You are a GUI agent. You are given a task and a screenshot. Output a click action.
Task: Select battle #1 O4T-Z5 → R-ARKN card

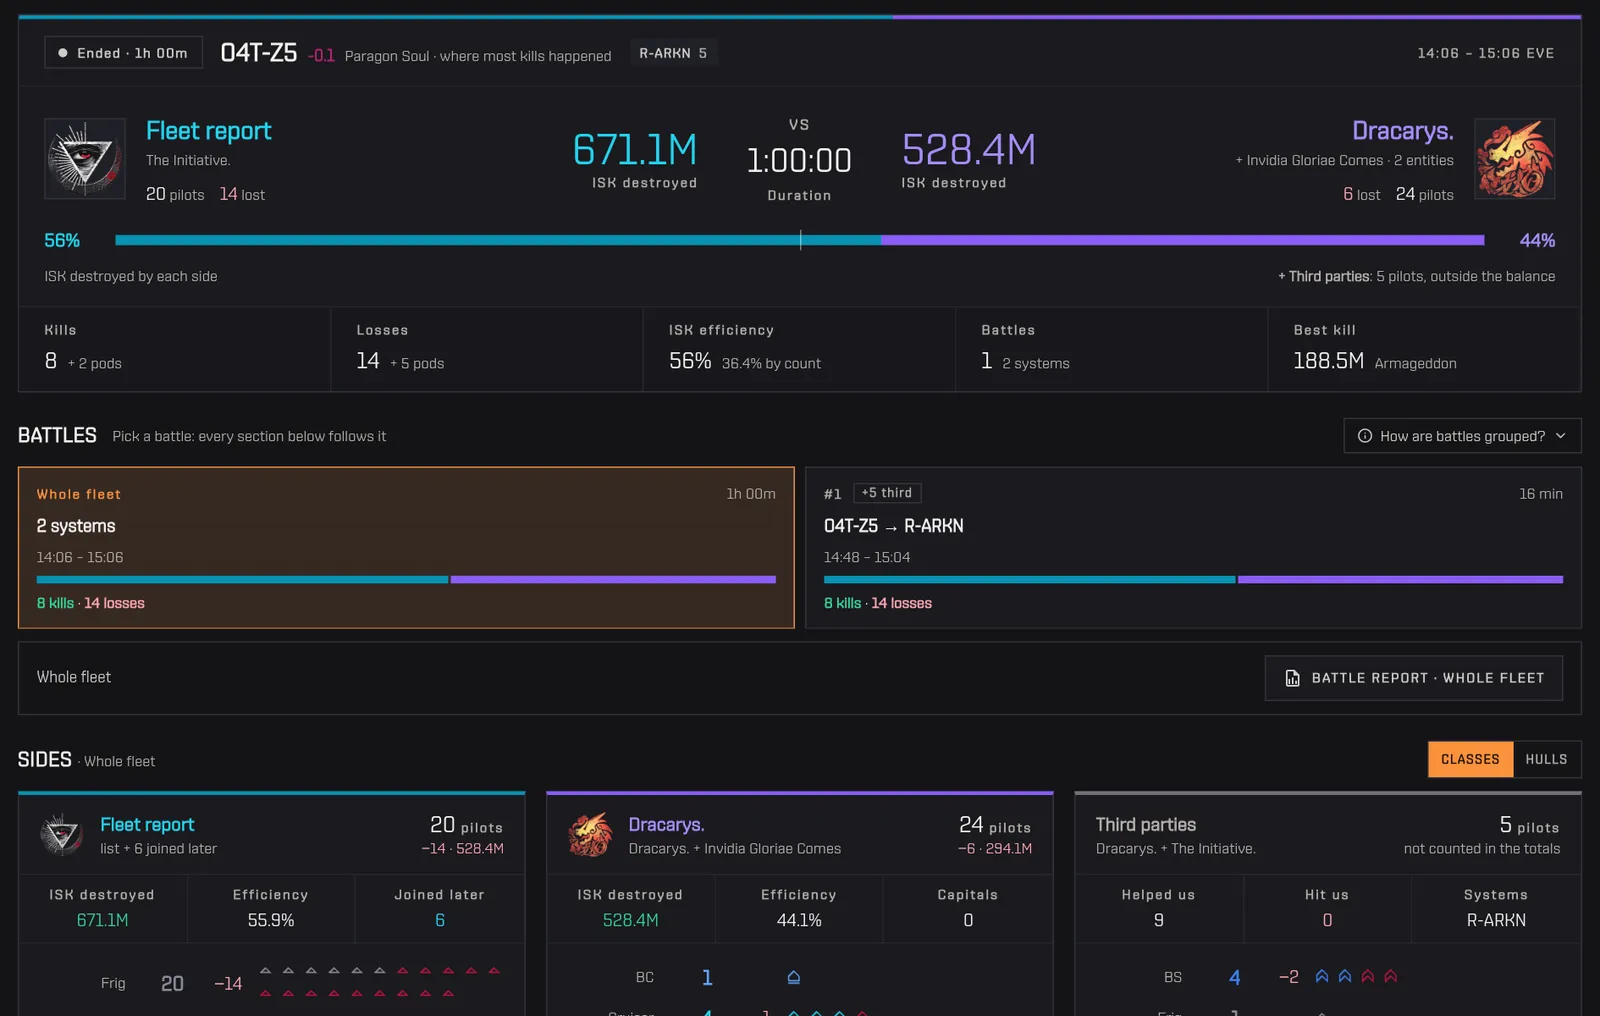[1193, 547]
